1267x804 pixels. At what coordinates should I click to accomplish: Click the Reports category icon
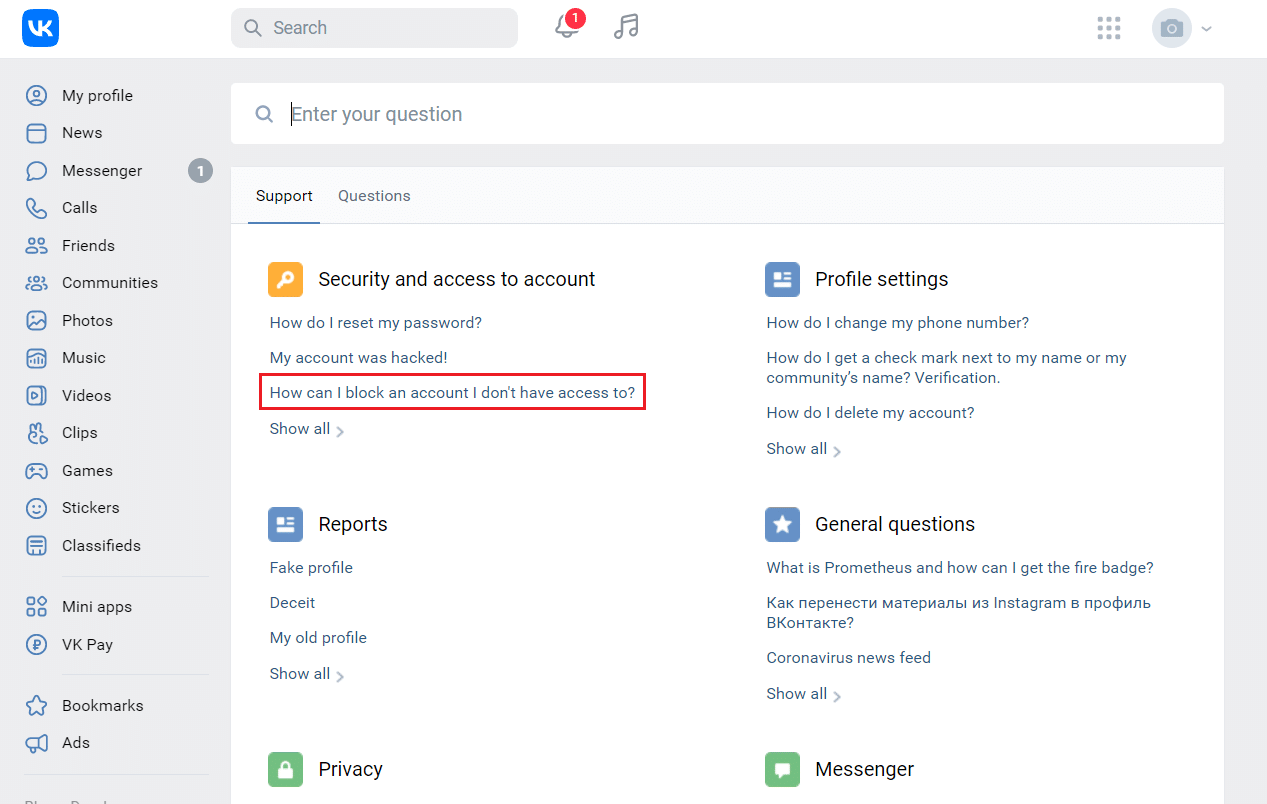[285, 524]
